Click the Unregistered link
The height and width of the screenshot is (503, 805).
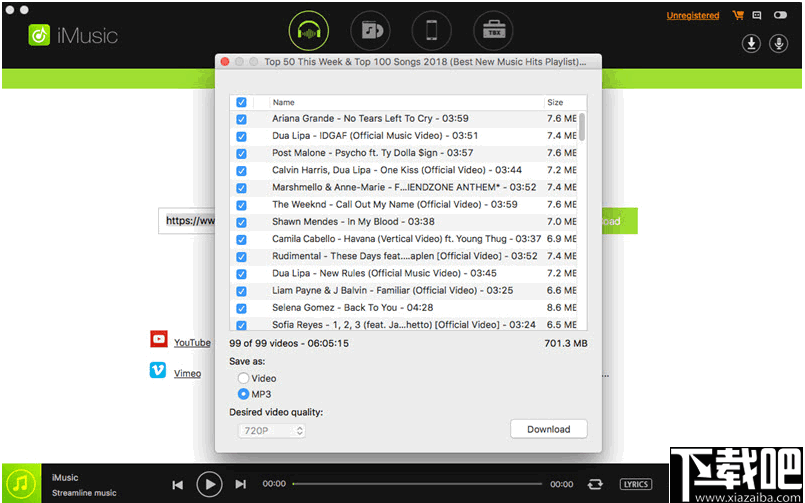[x=693, y=15]
